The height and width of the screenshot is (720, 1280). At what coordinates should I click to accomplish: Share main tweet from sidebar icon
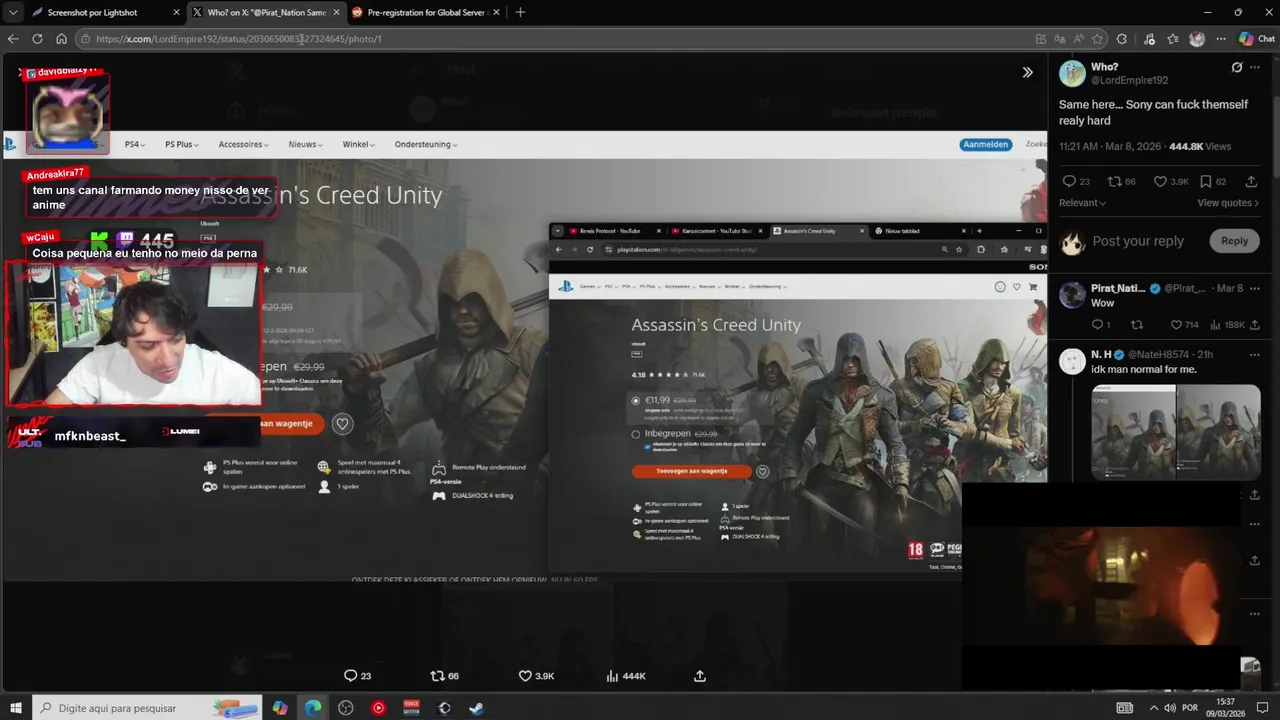1251,182
